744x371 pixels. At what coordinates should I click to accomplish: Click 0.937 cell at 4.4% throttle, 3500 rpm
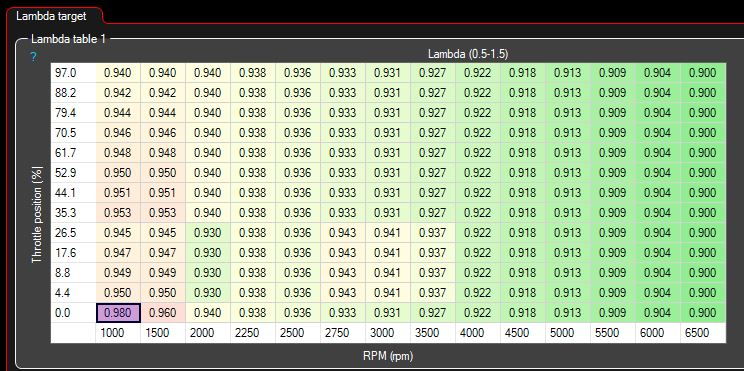pyautogui.click(x=433, y=293)
